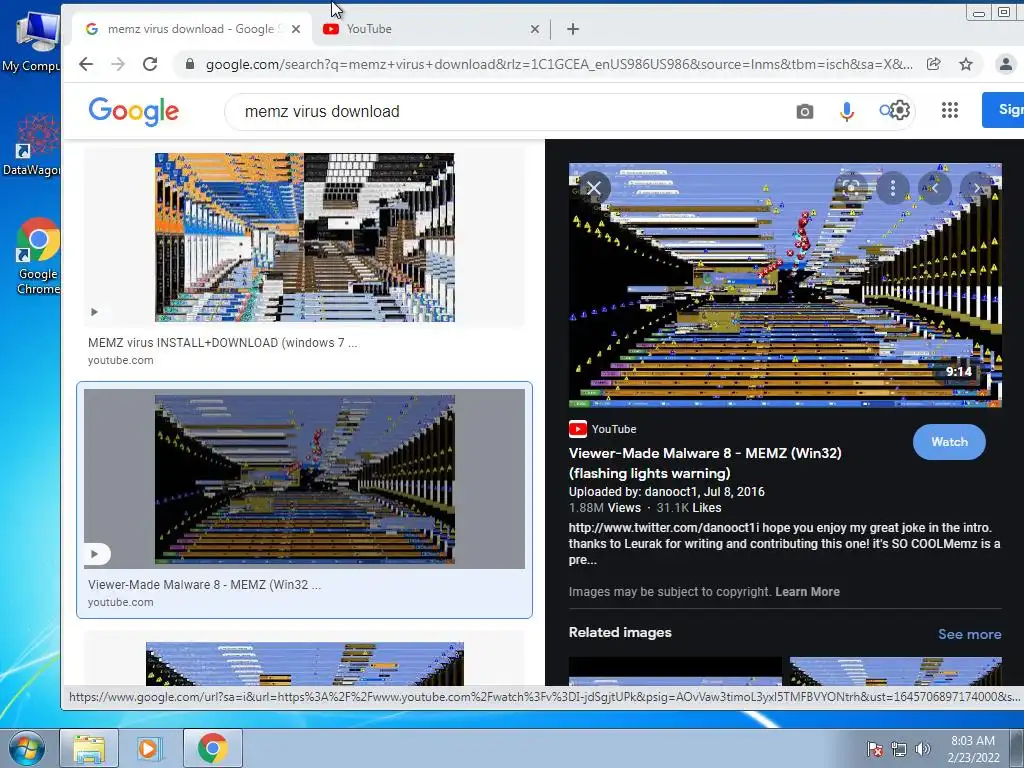Open preview three-dot more options

(892, 189)
